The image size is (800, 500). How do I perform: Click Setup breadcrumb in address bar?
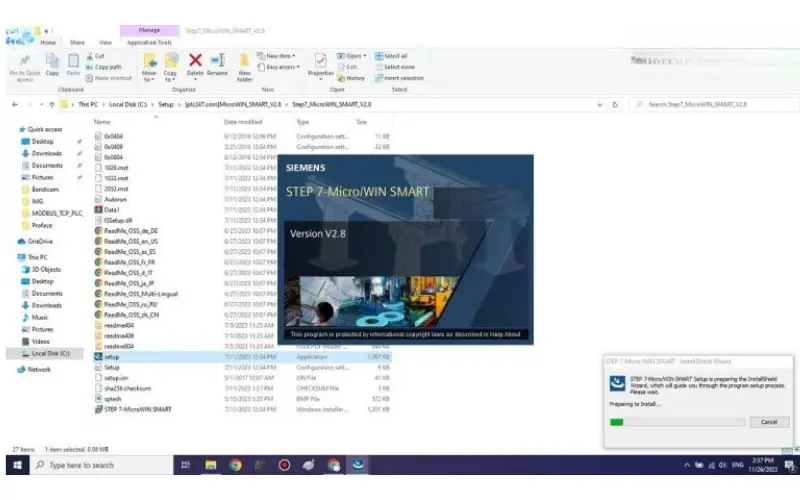tap(166, 104)
